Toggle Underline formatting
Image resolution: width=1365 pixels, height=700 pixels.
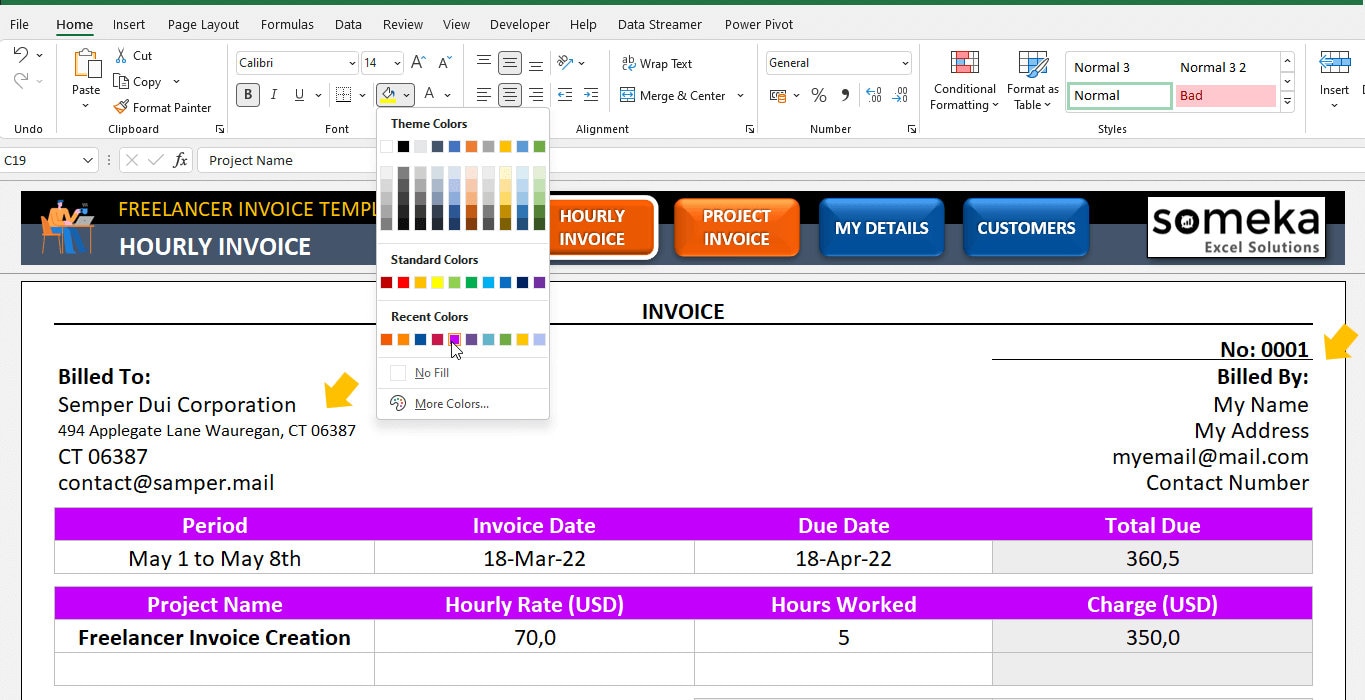pyautogui.click(x=299, y=95)
